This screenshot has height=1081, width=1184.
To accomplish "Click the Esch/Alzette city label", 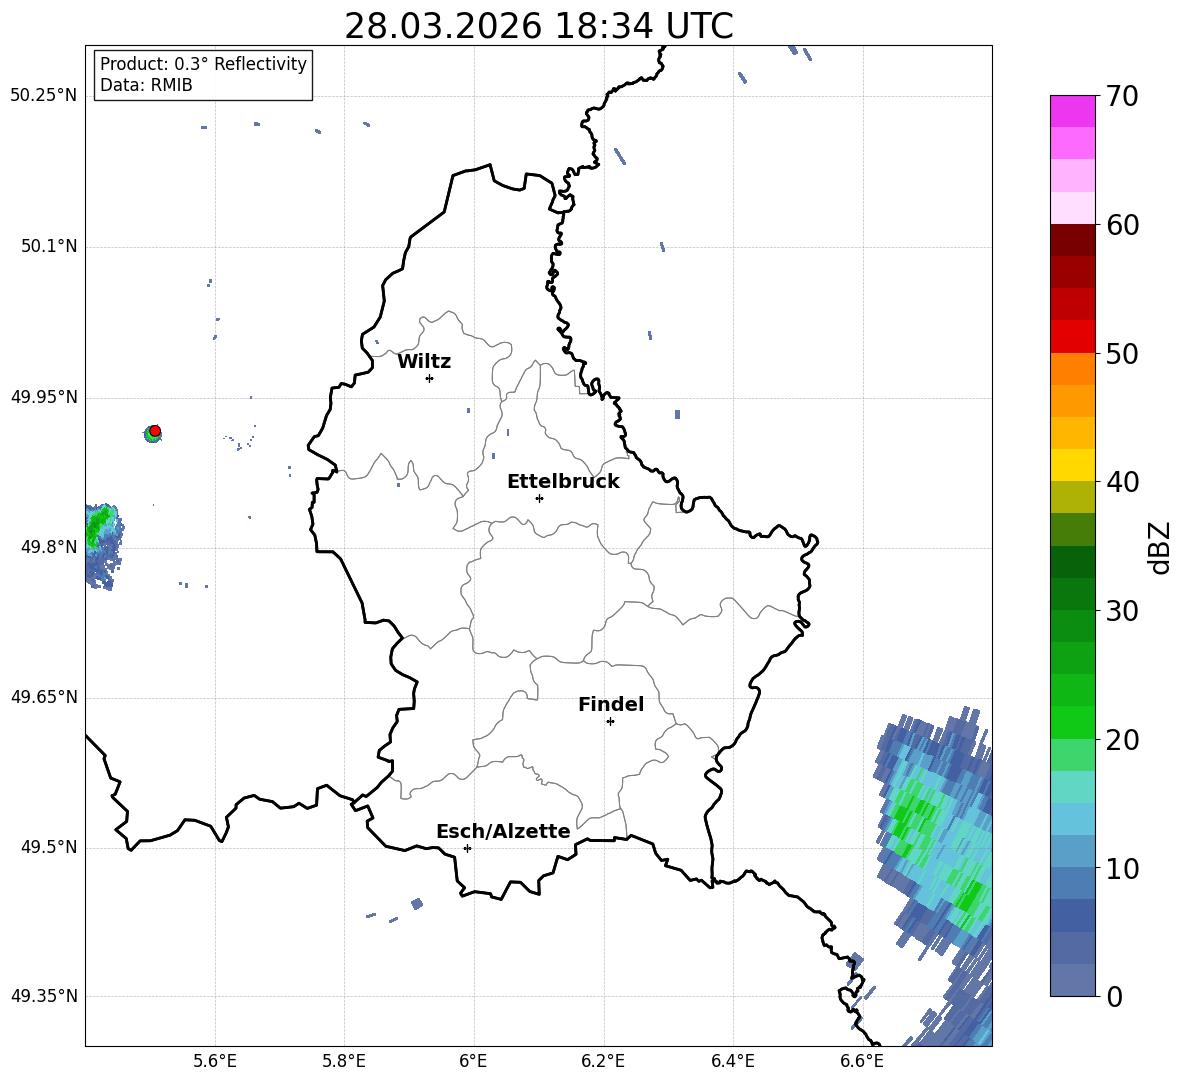I will (503, 831).
